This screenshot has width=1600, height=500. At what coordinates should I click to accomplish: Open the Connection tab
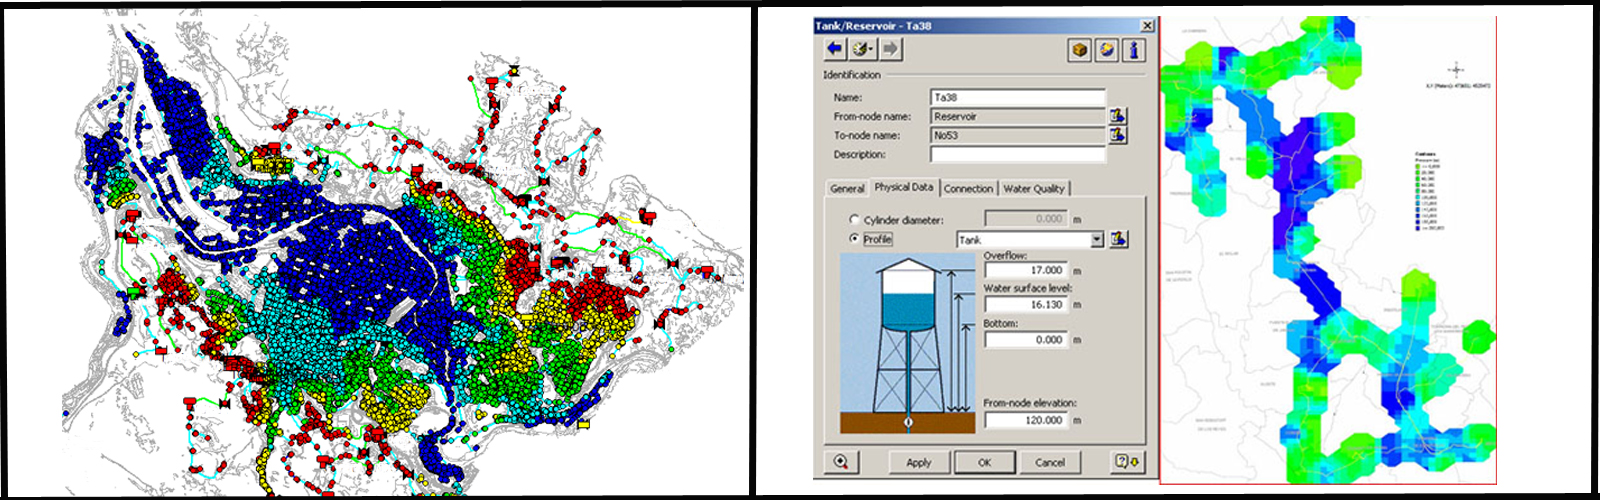[968, 188]
